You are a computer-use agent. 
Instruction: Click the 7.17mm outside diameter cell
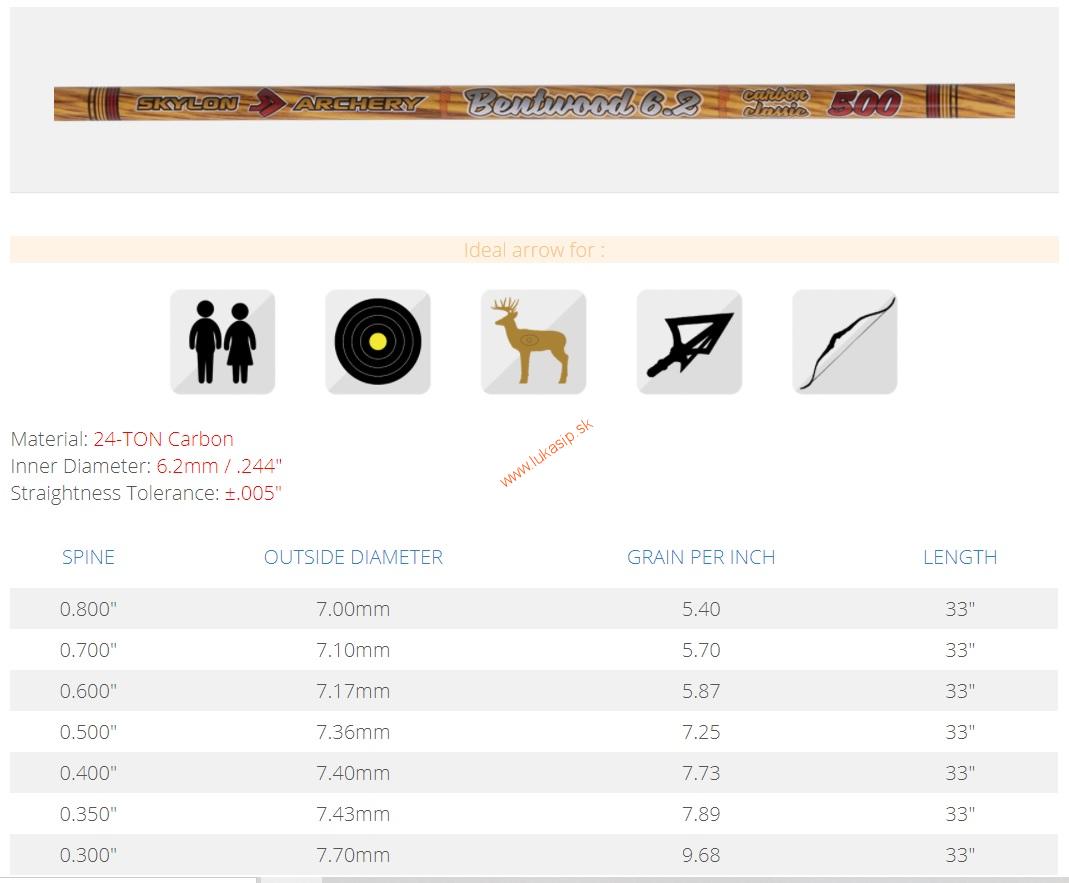tap(353, 691)
